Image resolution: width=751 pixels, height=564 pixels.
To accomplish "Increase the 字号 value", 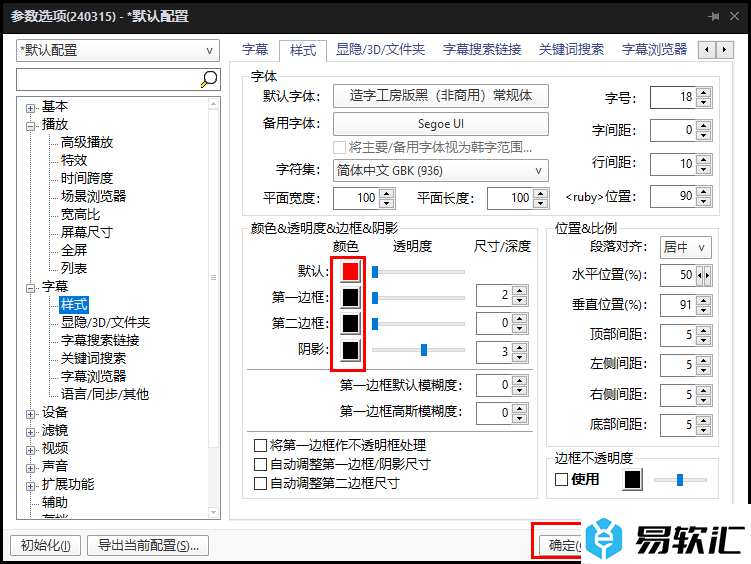I will 704,93.
